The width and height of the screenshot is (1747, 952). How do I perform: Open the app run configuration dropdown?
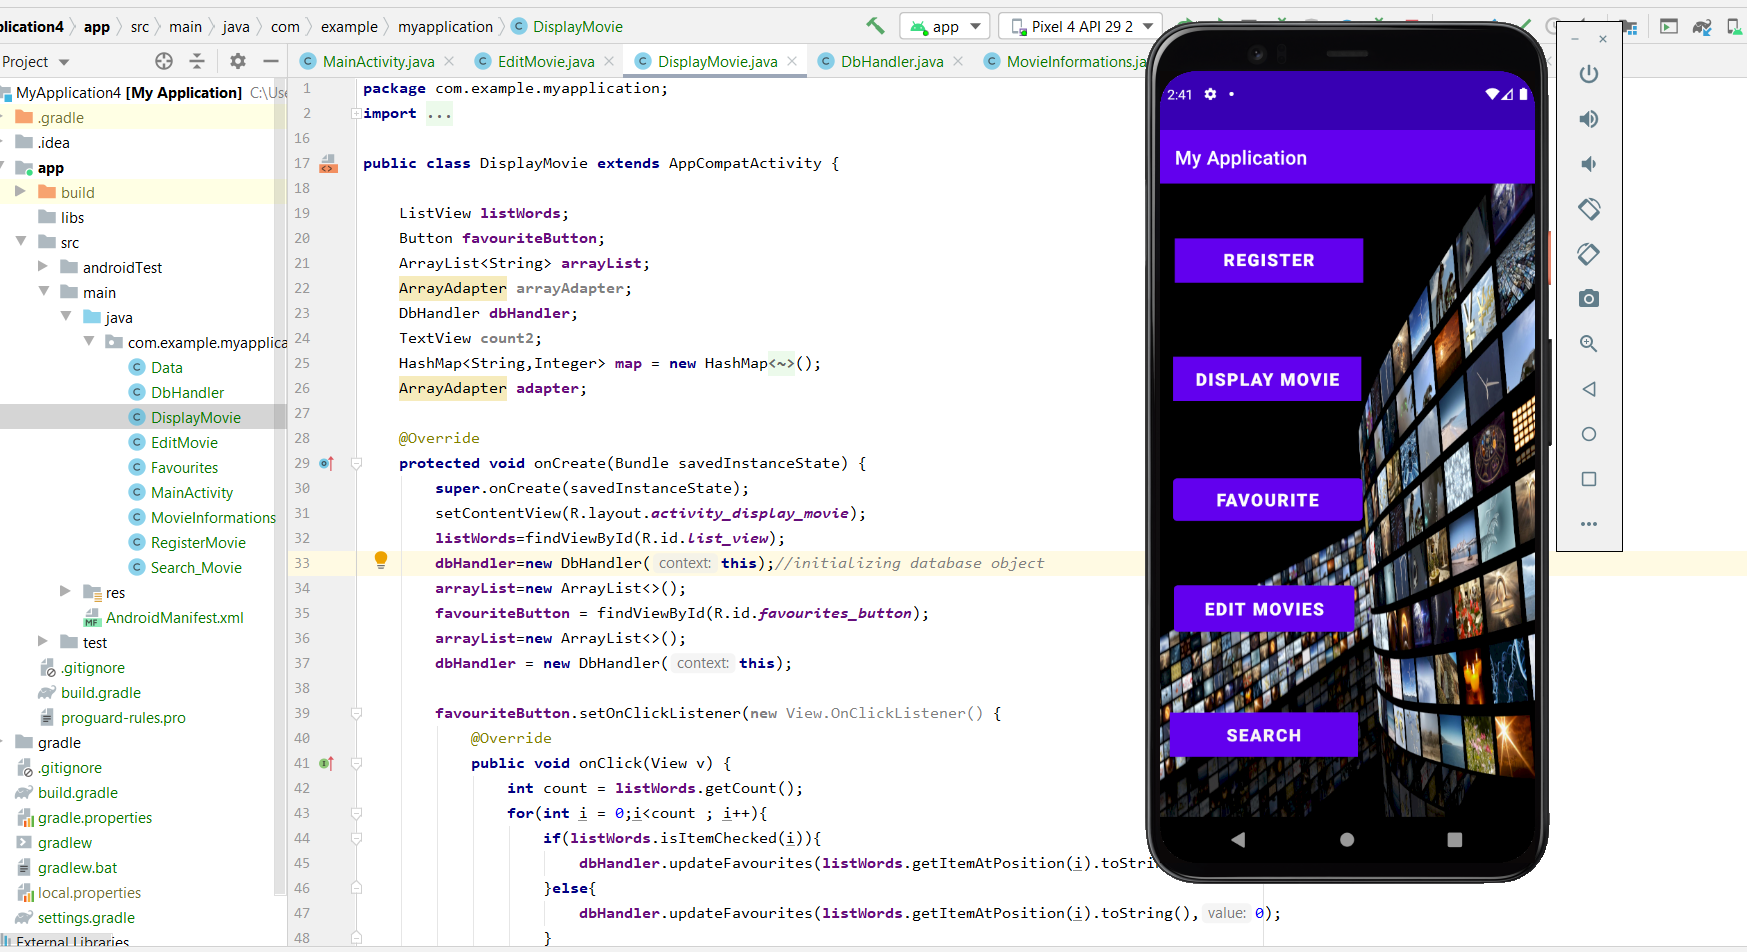944,25
